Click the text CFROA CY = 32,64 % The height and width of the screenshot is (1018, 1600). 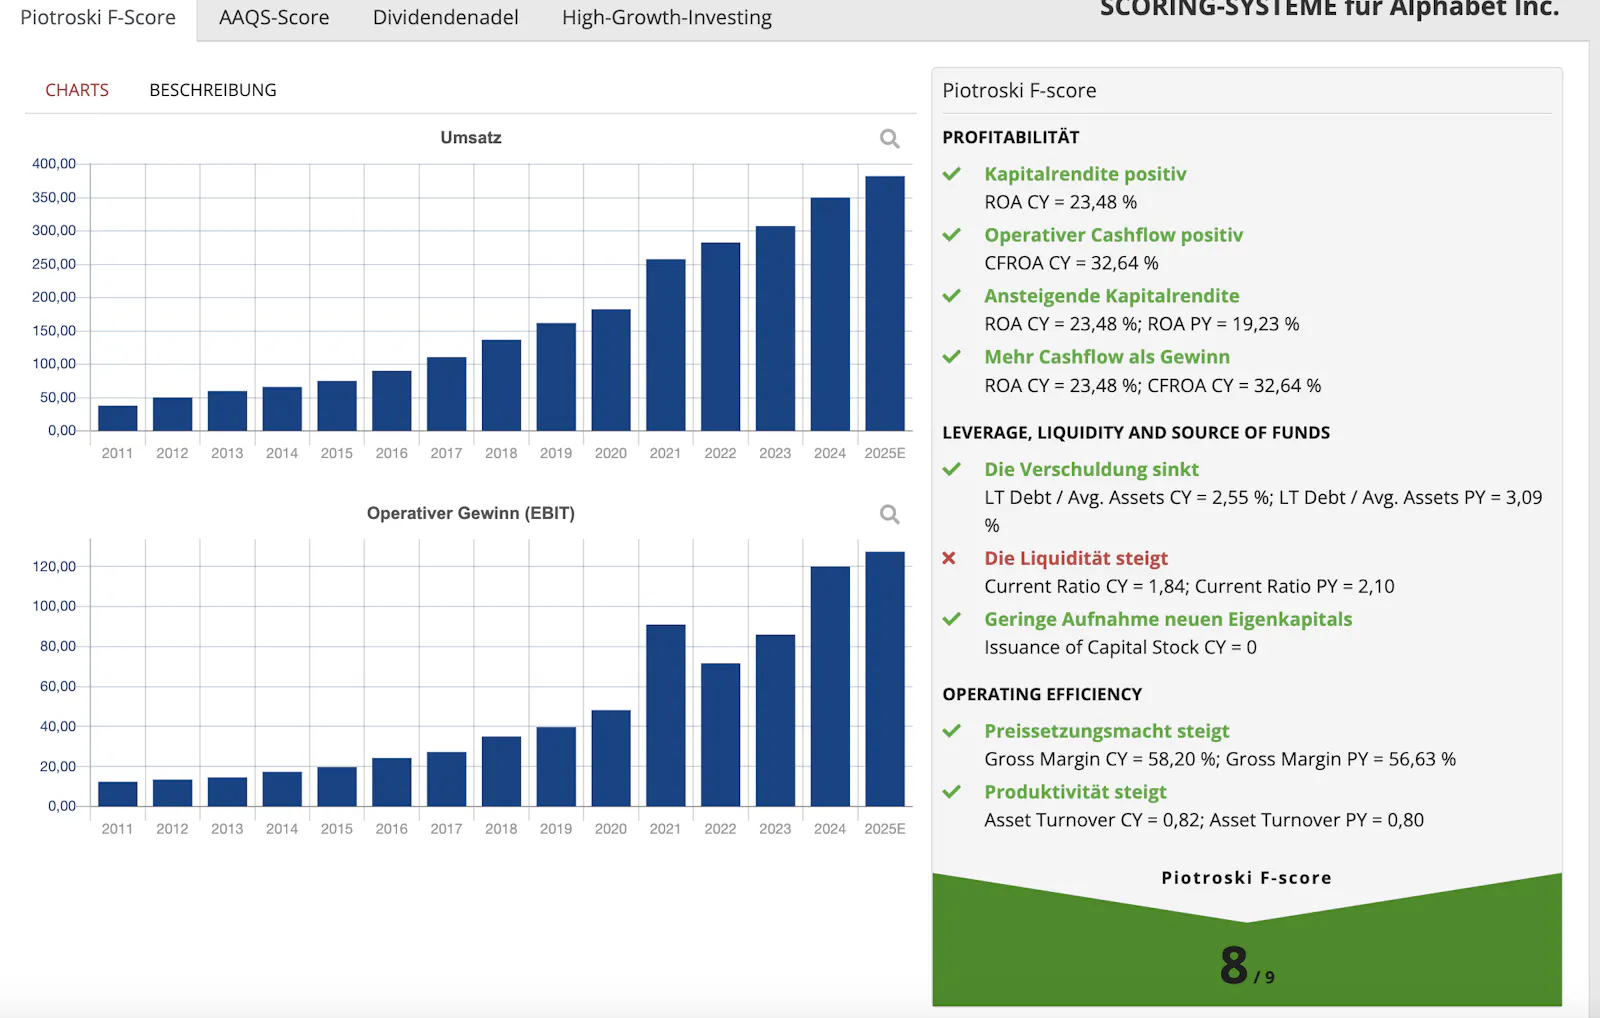pos(1072,263)
